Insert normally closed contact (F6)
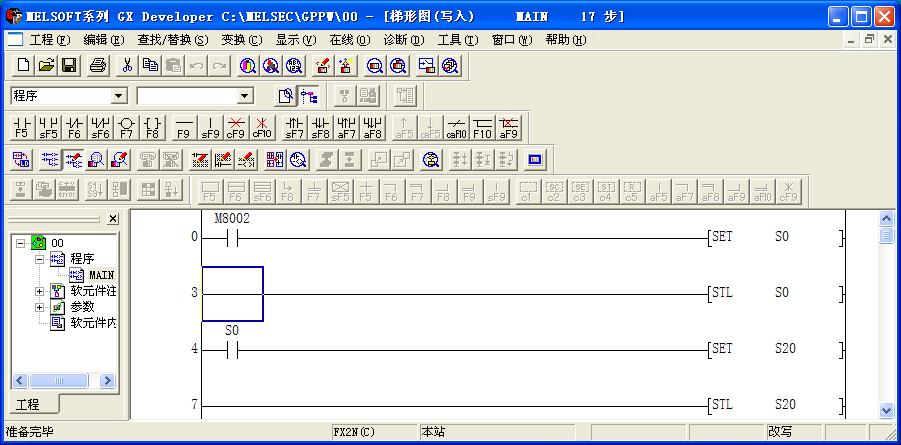Viewport: 901px width, 445px height. [74, 127]
